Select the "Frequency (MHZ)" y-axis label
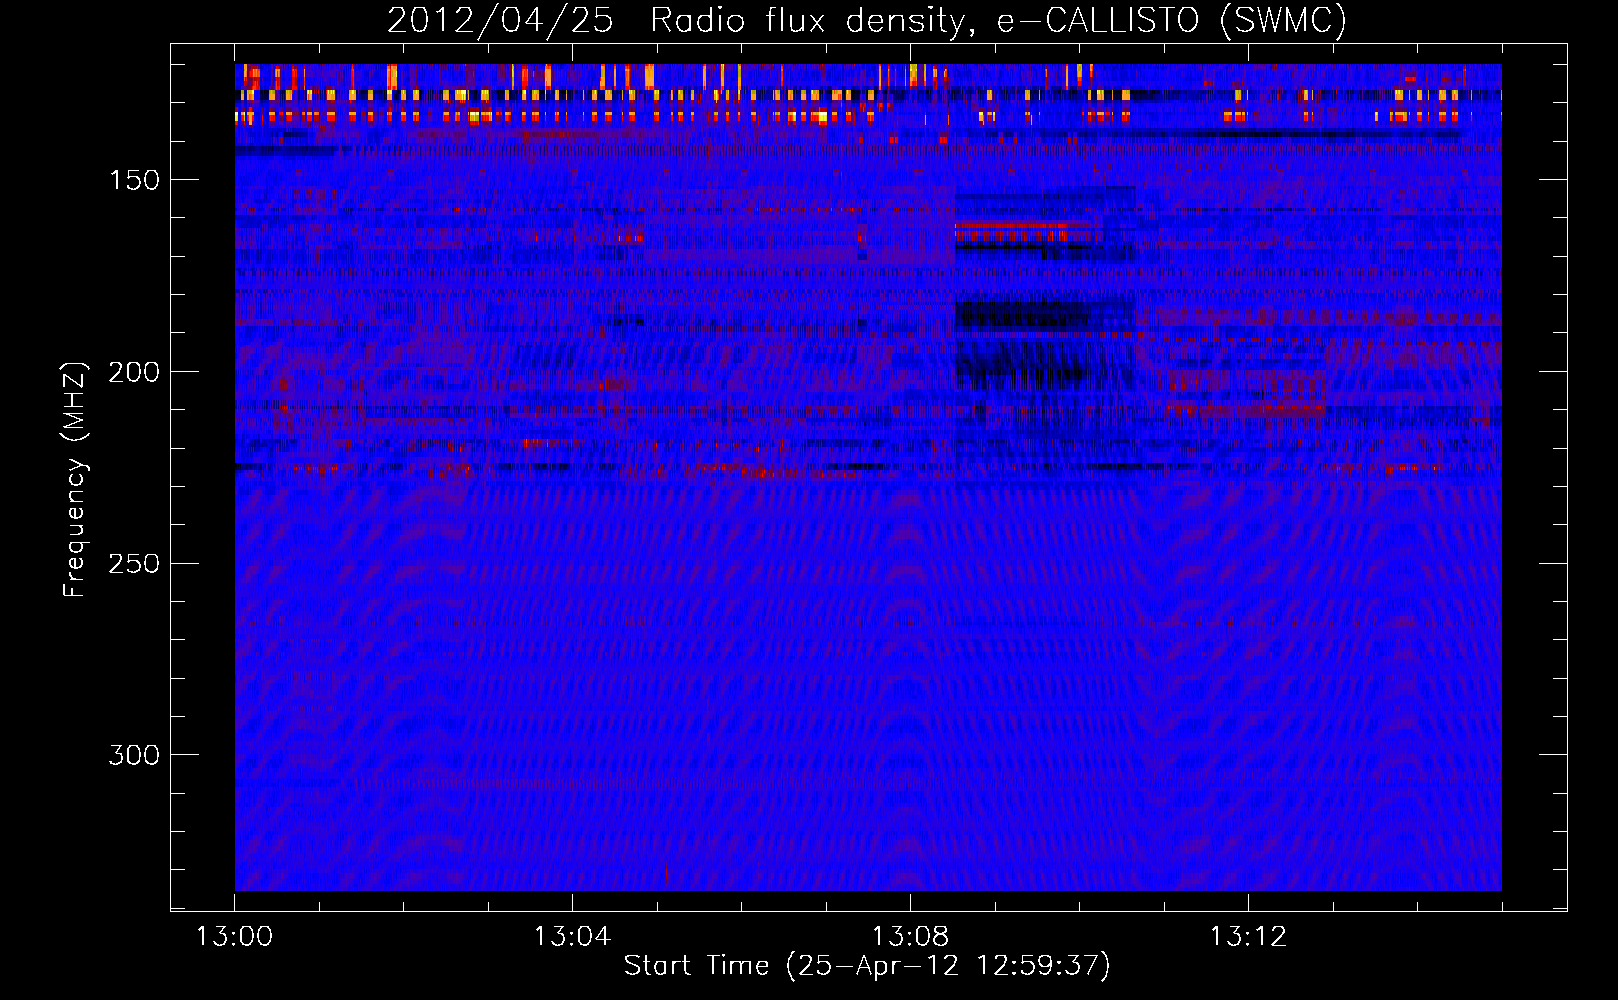Screen dimensions: 1618x1000 point(75,479)
